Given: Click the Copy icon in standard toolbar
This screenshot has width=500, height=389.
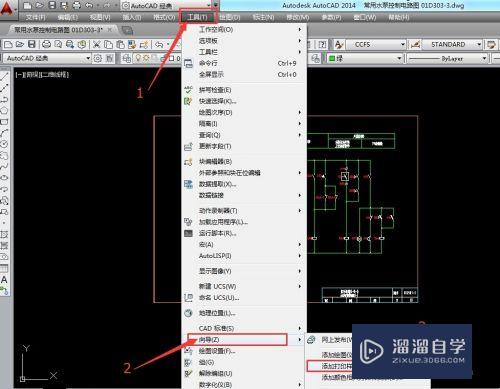Looking at the screenshot, I should [x=108, y=44].
